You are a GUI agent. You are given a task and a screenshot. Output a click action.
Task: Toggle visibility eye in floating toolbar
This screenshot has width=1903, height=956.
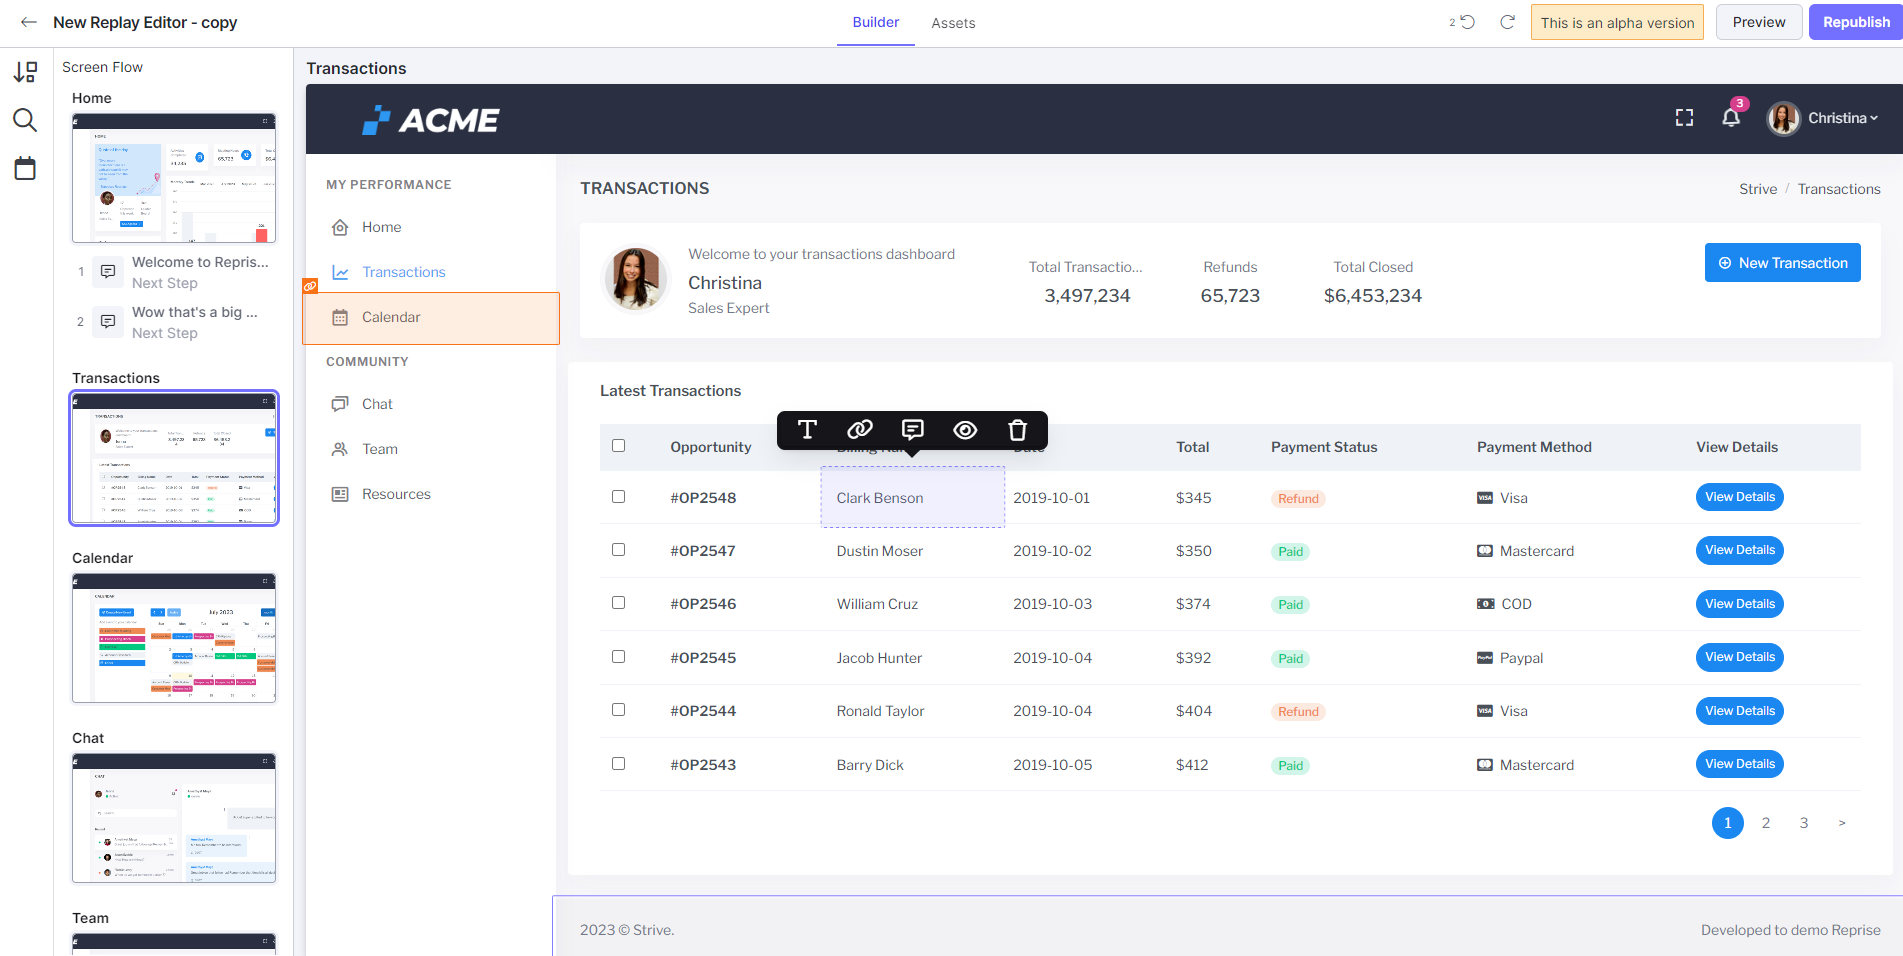click(965, 430)
